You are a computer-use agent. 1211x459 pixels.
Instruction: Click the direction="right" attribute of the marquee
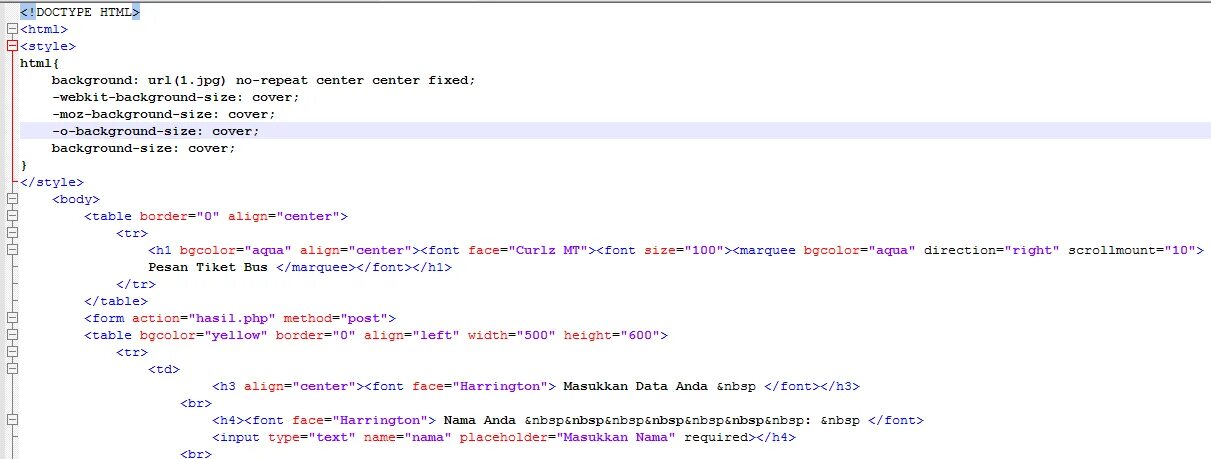click(992, 250)
